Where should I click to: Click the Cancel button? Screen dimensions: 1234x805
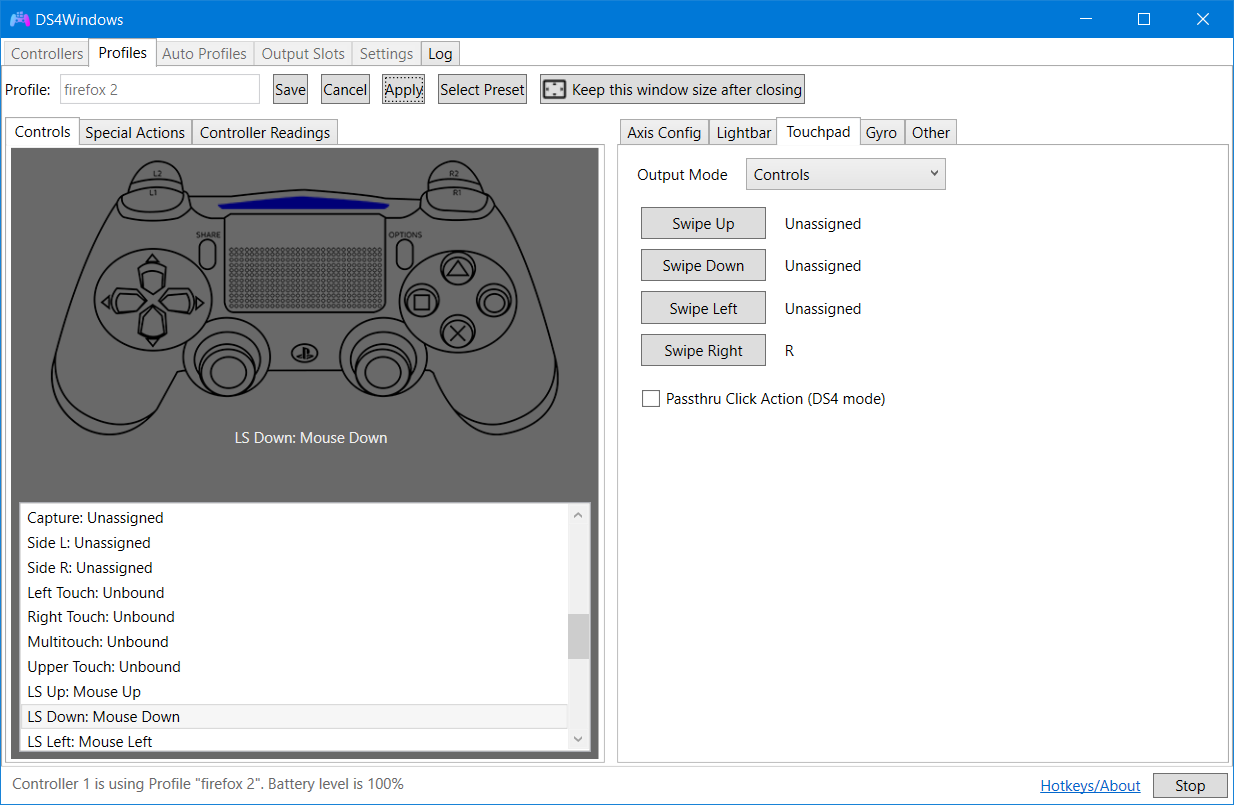point(345,89)
